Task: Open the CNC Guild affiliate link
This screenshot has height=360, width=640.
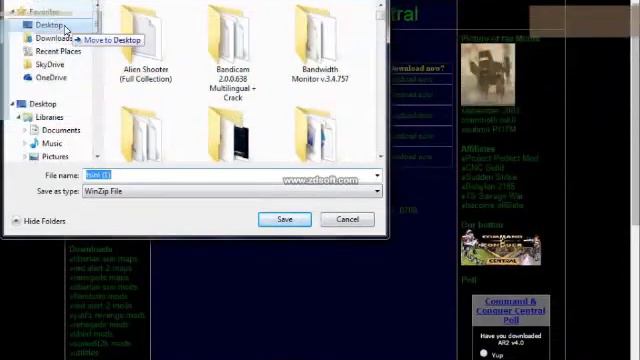Action: tap(483, 168)
